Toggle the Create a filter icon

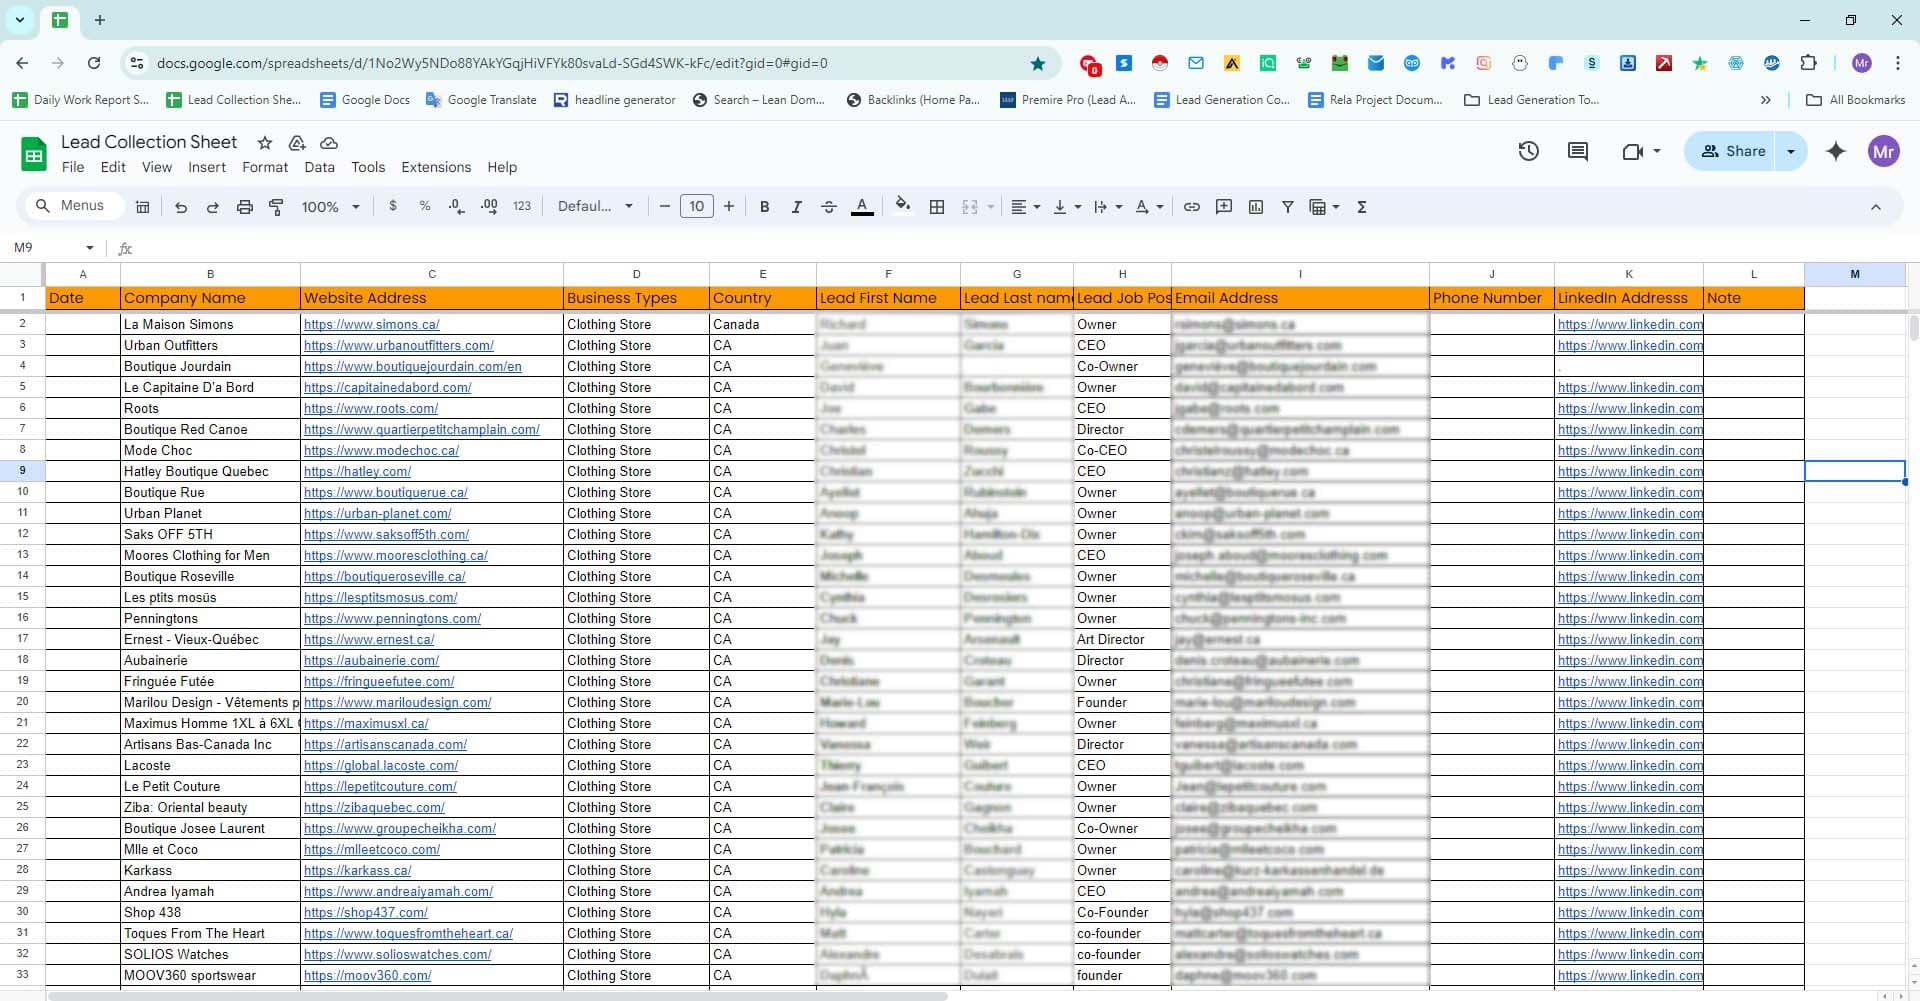[x=1288, y=207]
